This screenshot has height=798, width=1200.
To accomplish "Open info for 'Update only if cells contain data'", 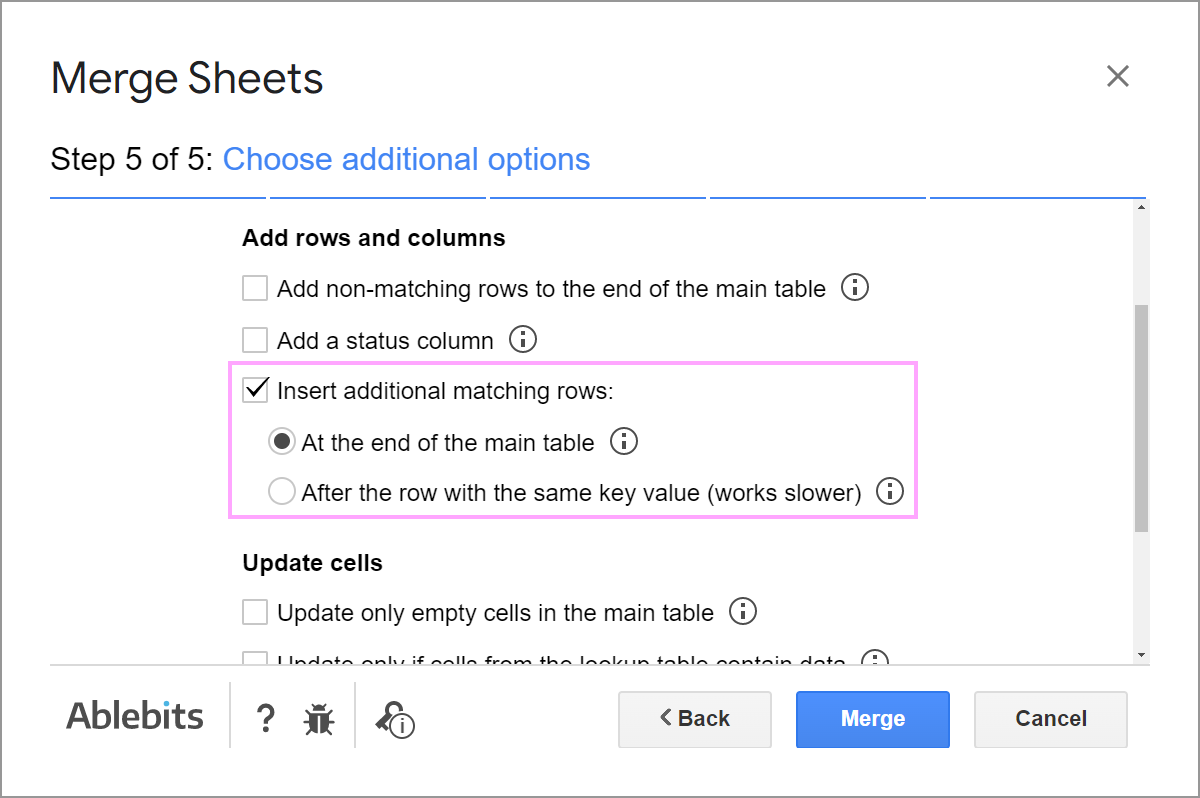I will 876,660.
